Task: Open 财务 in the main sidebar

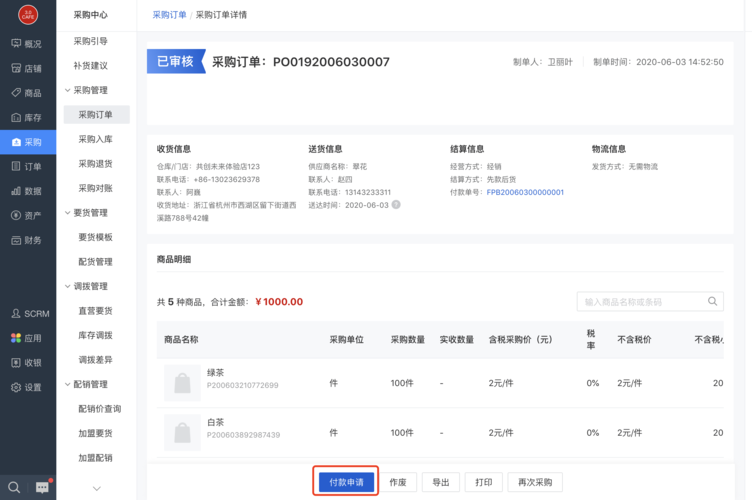Action: pos(27,240)
